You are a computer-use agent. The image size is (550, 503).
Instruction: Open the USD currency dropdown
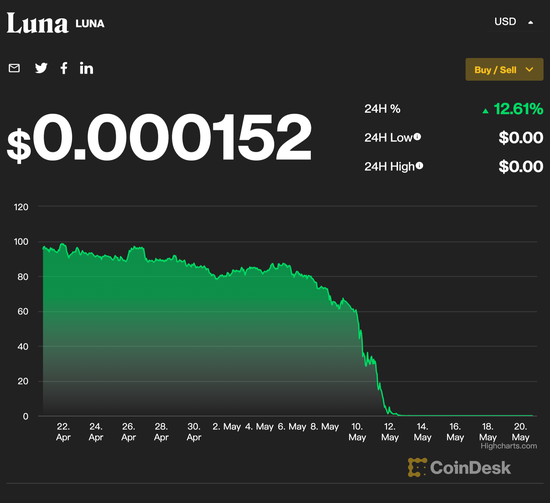[x=514, y=22]
